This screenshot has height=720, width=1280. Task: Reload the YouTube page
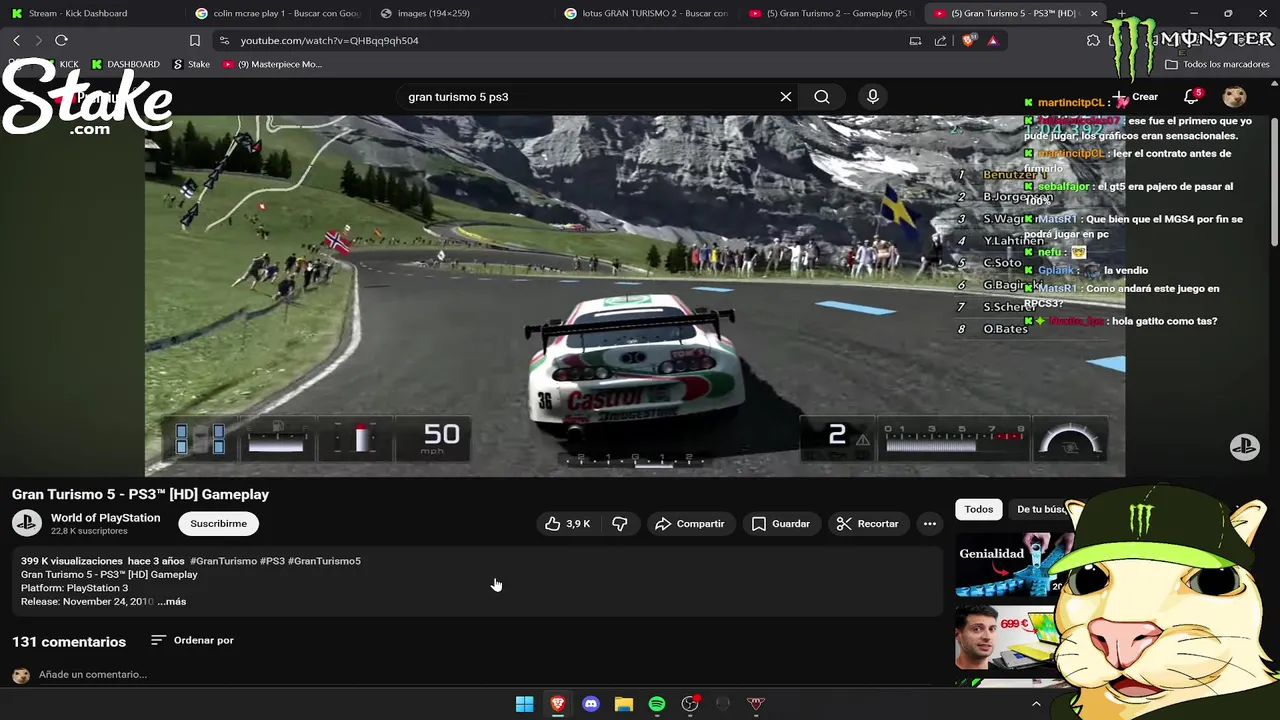(61, 40)
